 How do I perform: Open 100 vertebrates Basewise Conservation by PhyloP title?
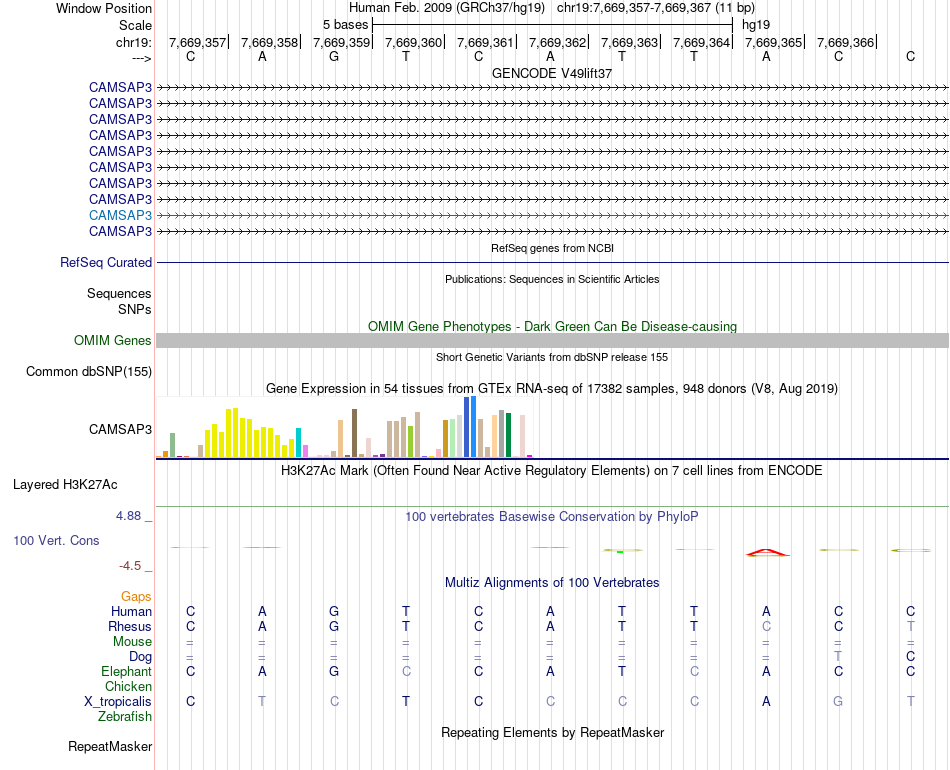point(551,517)
